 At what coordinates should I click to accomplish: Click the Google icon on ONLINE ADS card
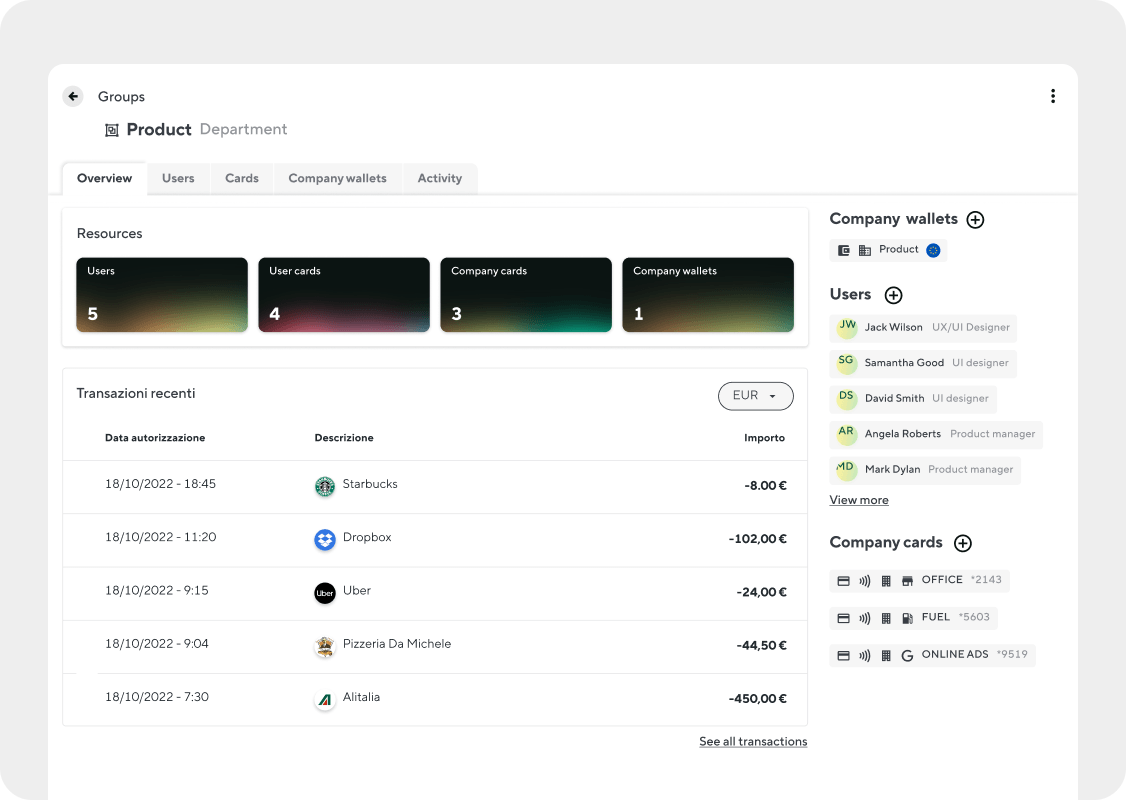(907, 656)
